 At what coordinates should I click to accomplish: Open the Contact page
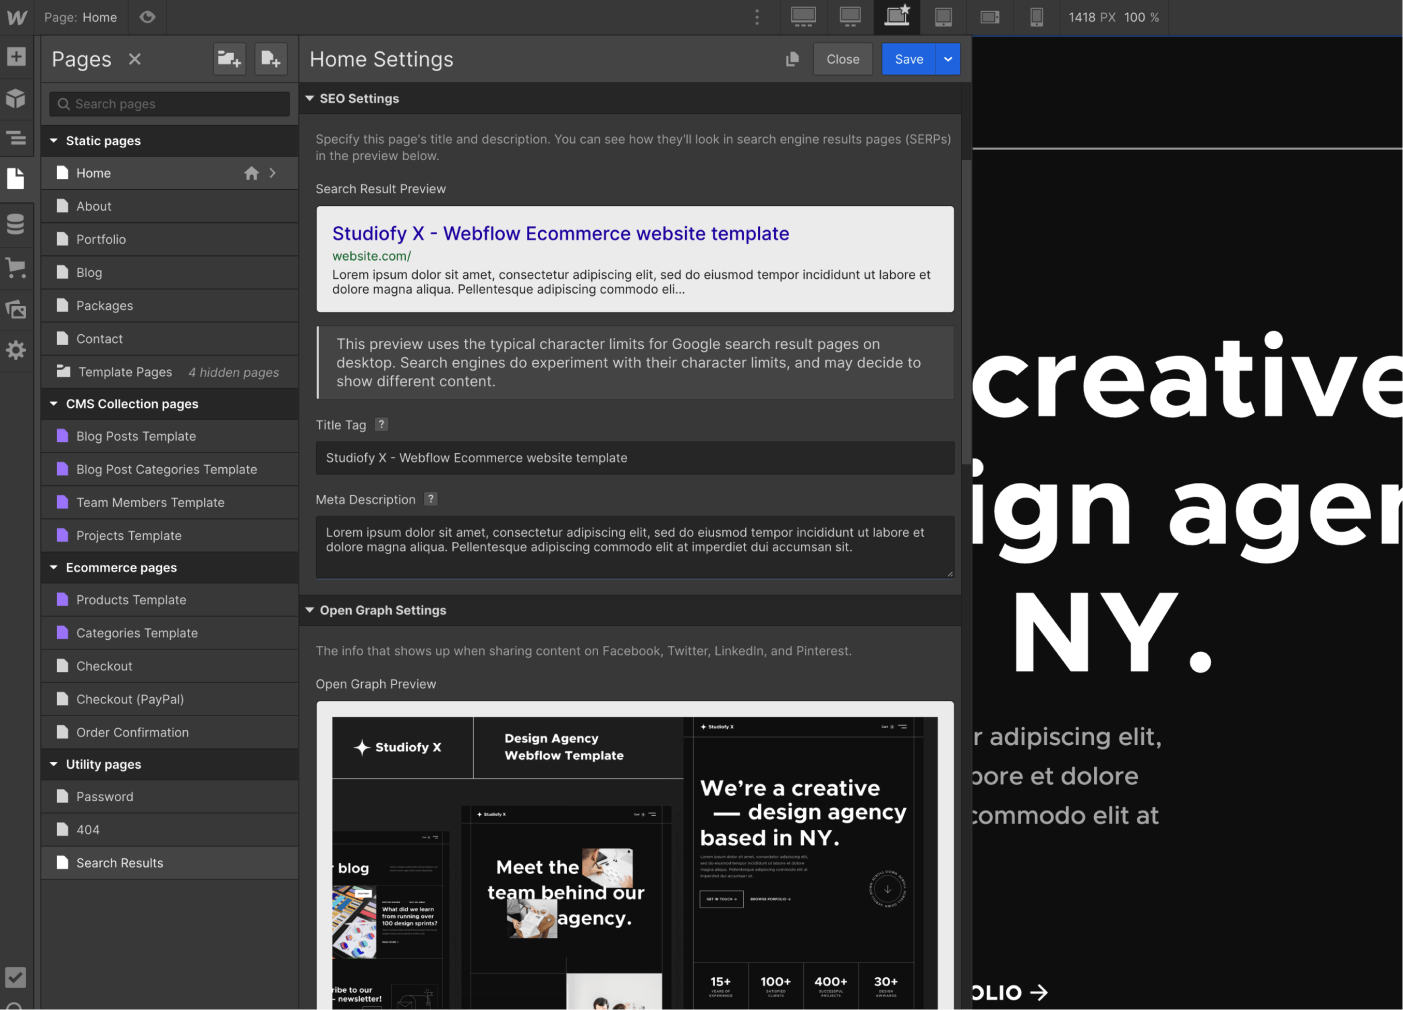tap(170, 338)
